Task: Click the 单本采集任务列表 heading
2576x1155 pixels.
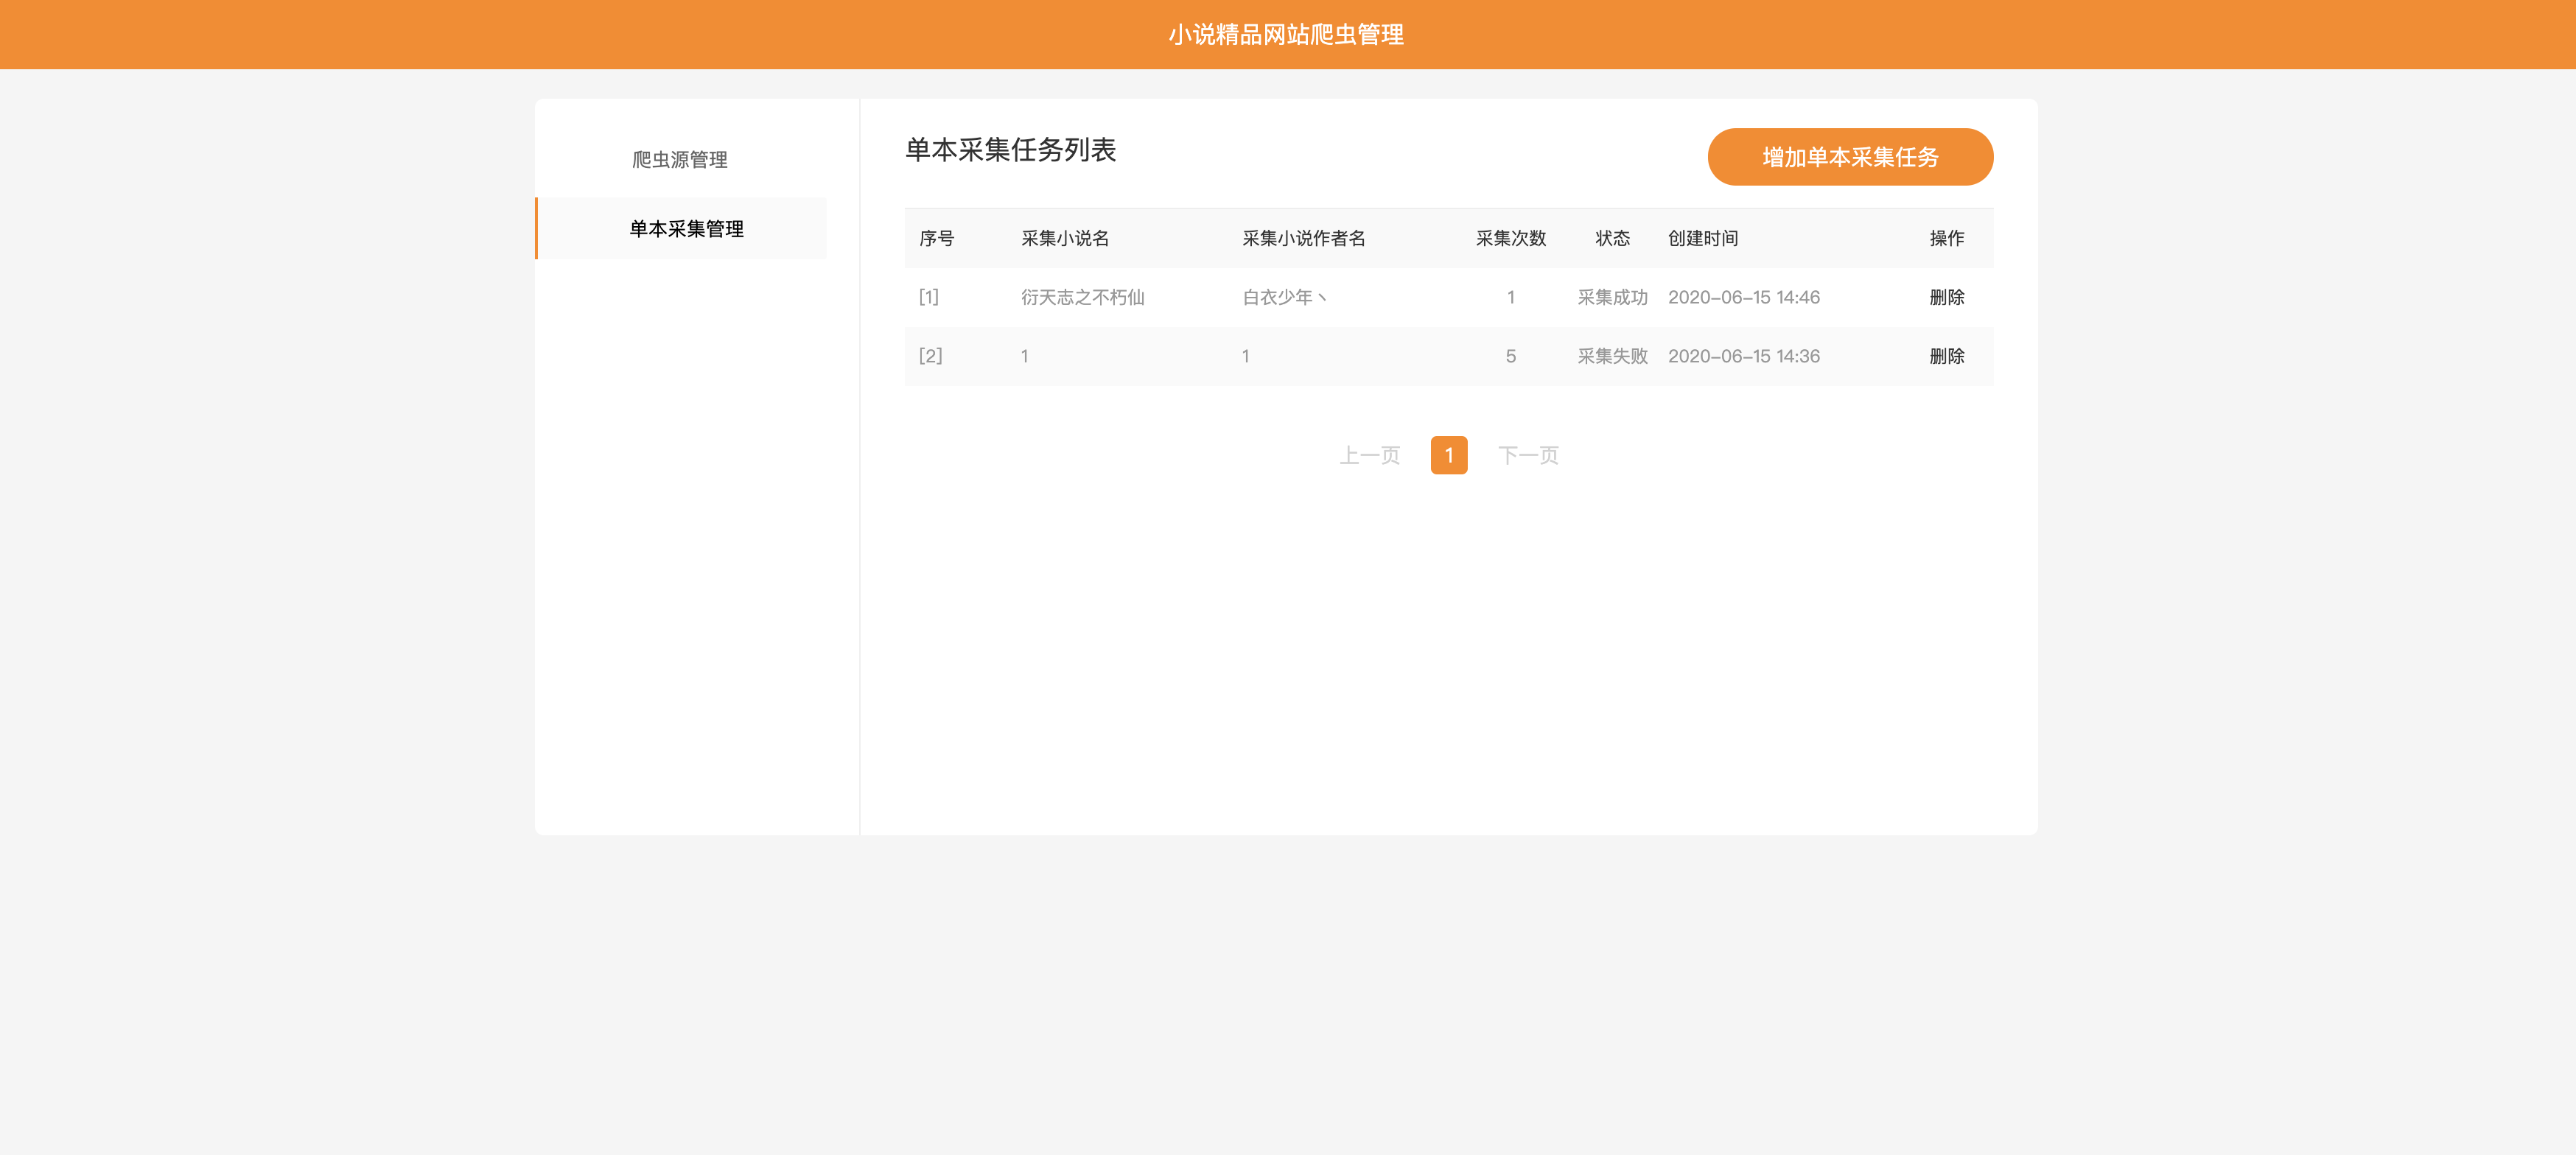Action: [1010, 150]
